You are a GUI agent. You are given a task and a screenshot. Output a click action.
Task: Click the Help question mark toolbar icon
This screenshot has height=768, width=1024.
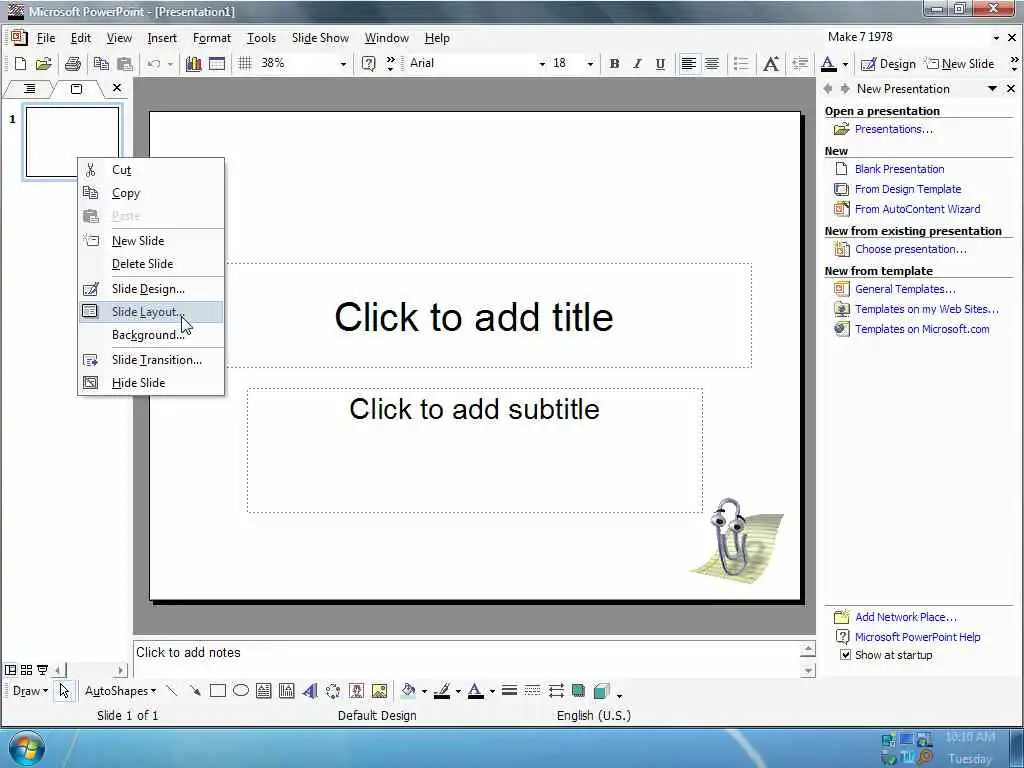tap(368, 64)
